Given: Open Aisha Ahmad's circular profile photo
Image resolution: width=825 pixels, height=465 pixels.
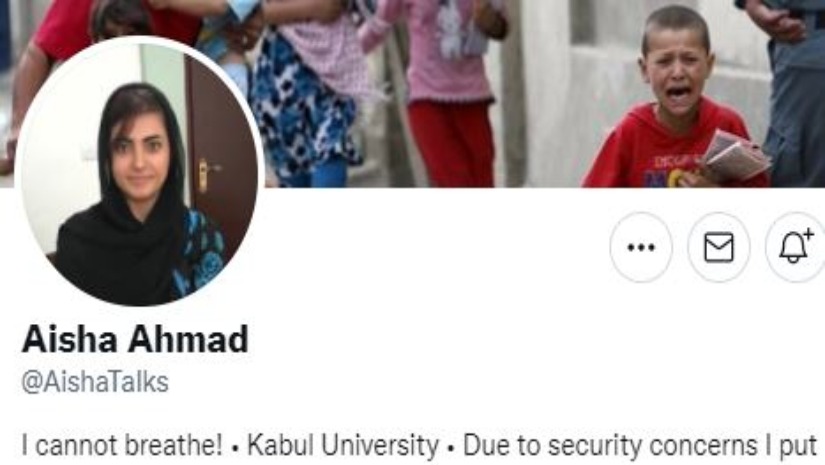Looking at the screenshot, I should coord(139,171).
